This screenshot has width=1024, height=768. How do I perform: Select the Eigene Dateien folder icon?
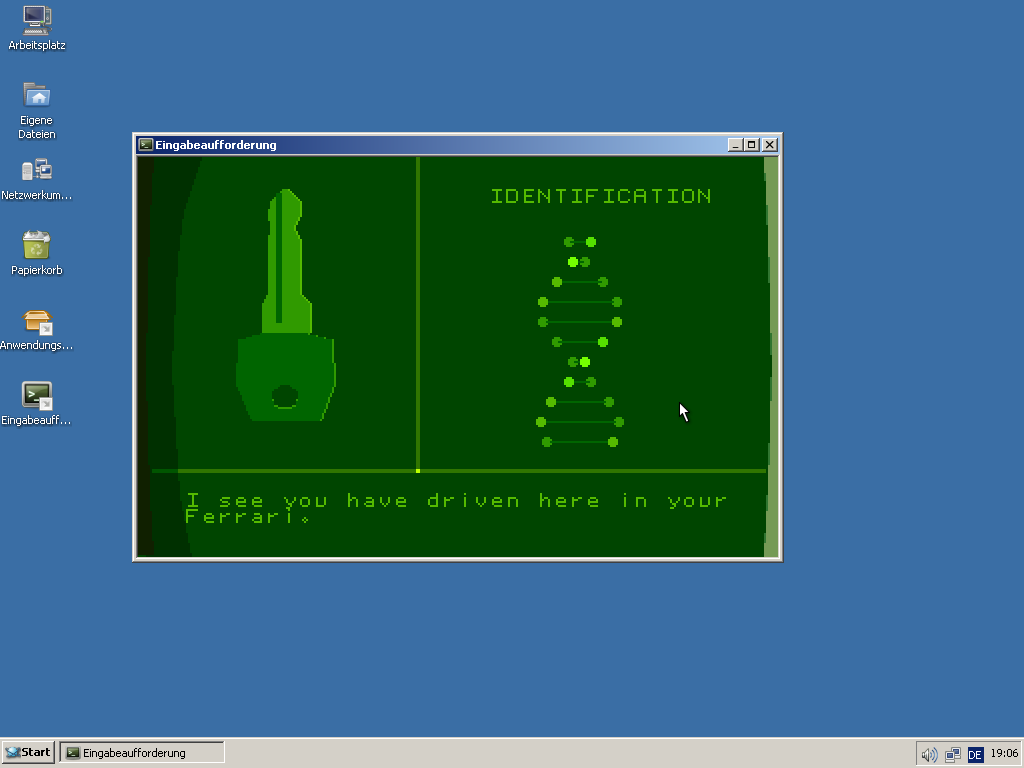click(37, 95)
